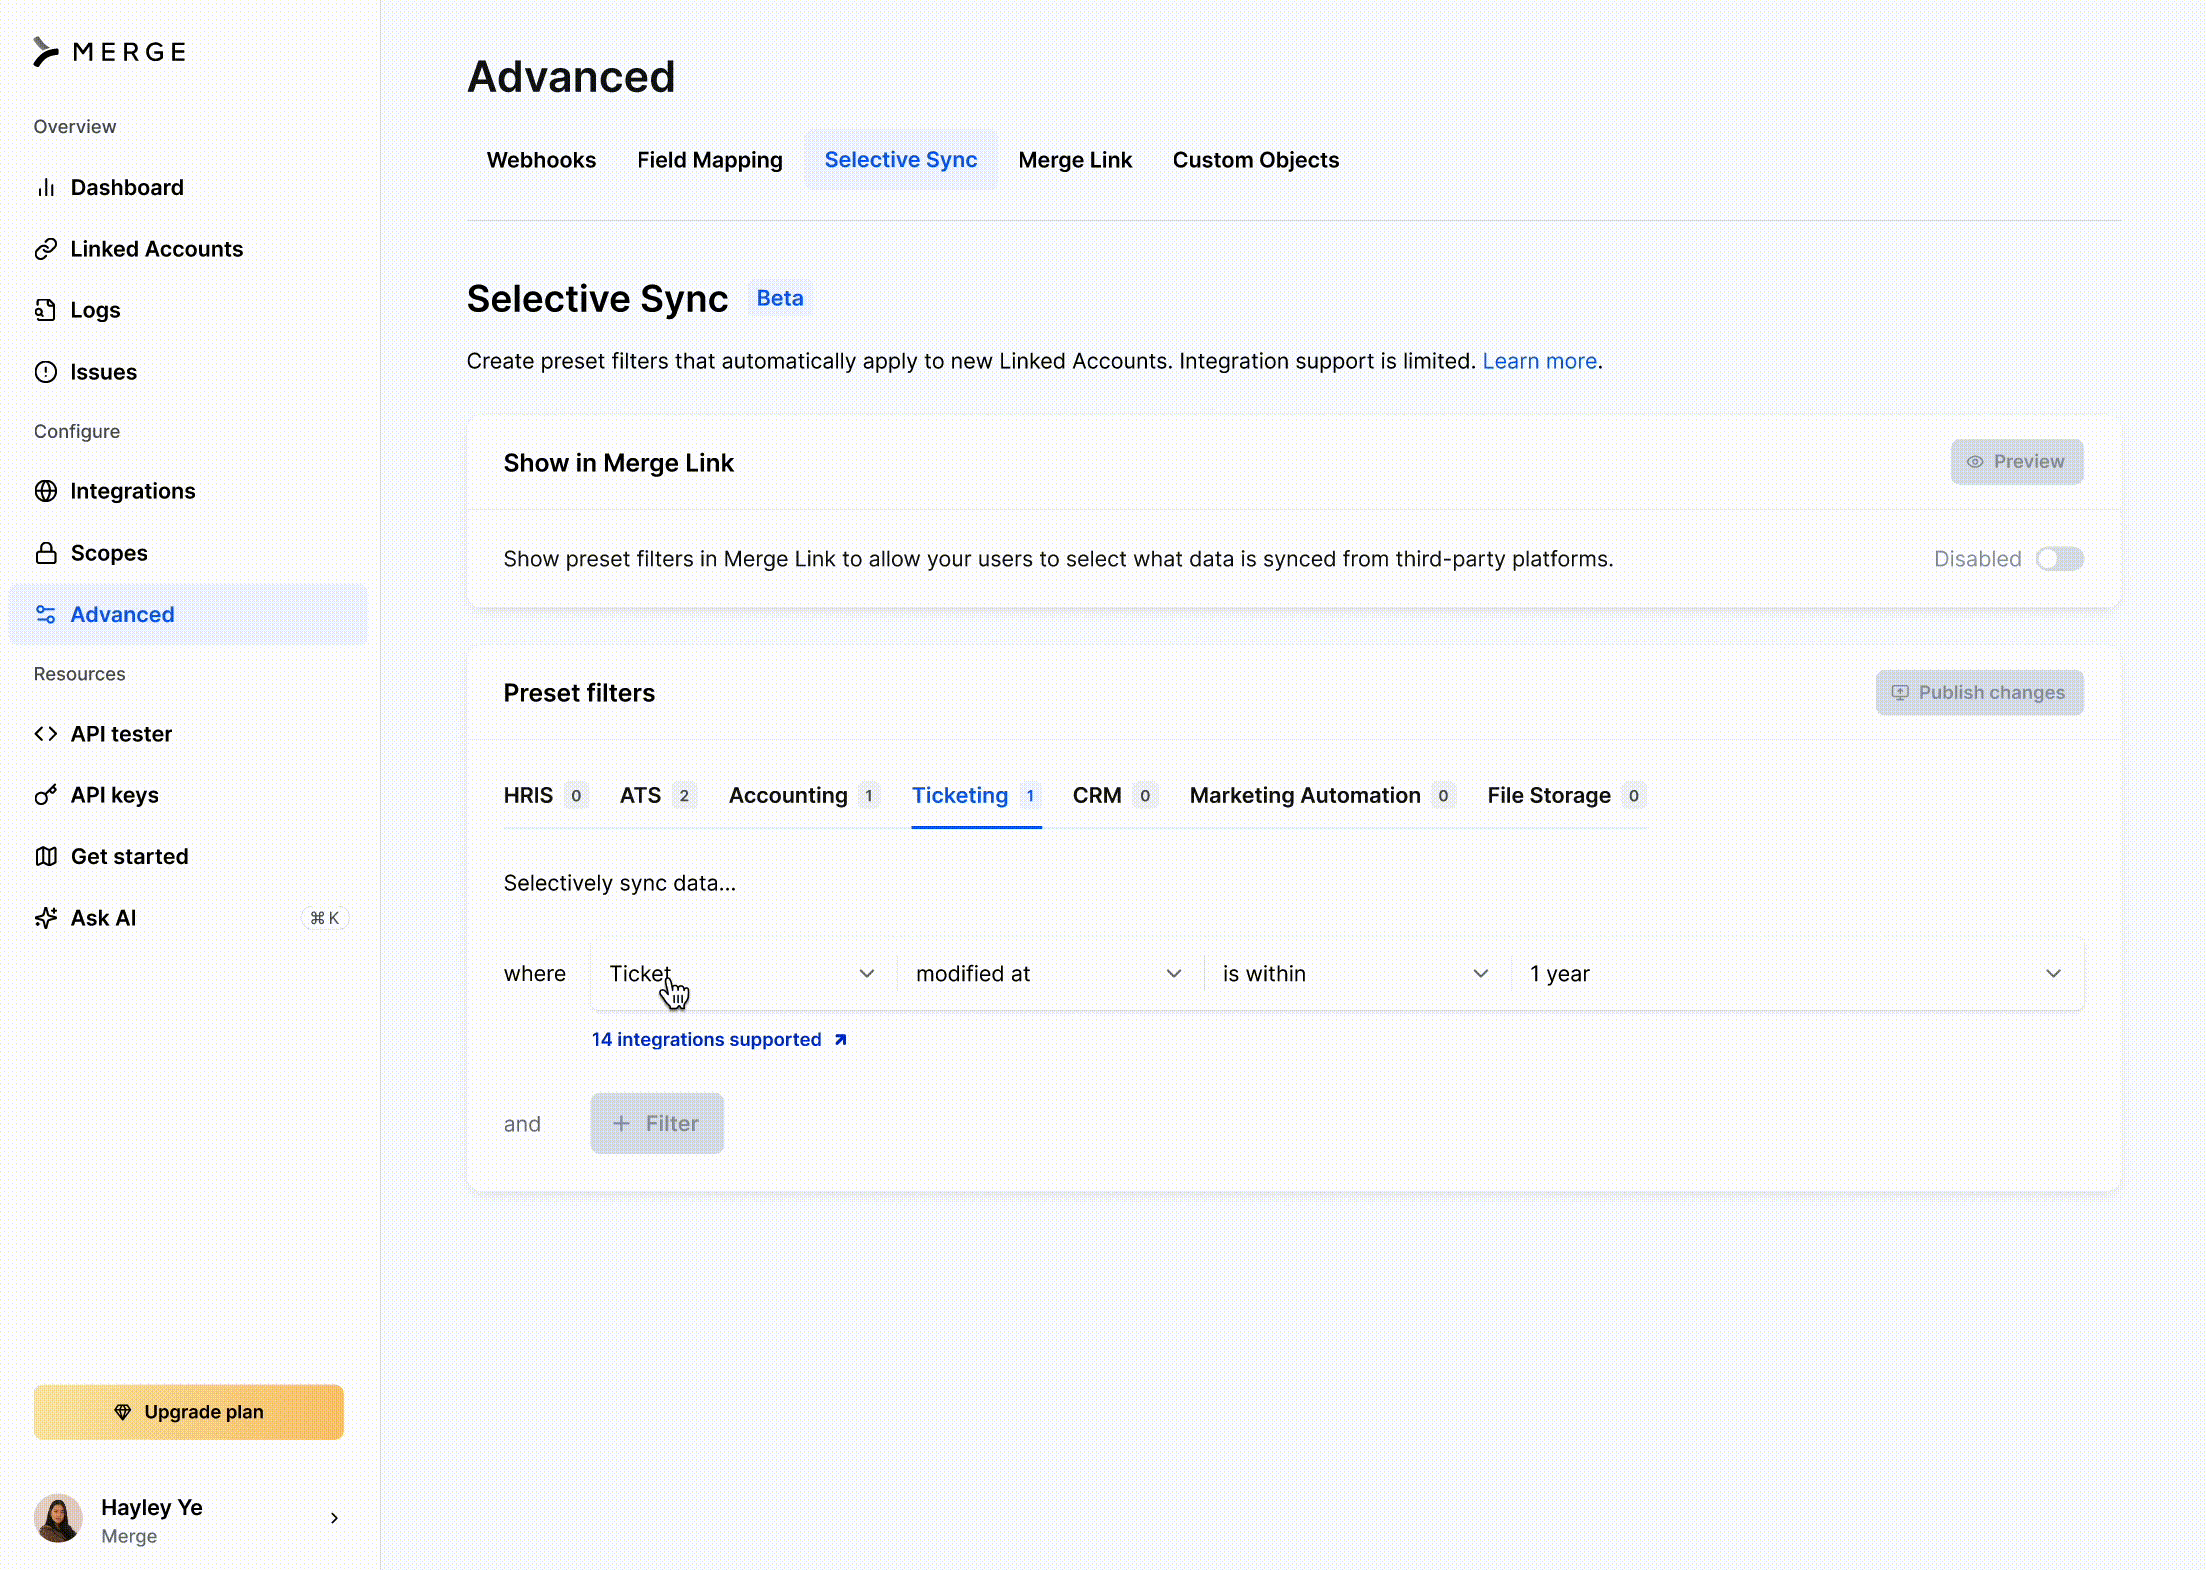
Task: Open API keys in sidebar
Action: (x=188, y=795)
